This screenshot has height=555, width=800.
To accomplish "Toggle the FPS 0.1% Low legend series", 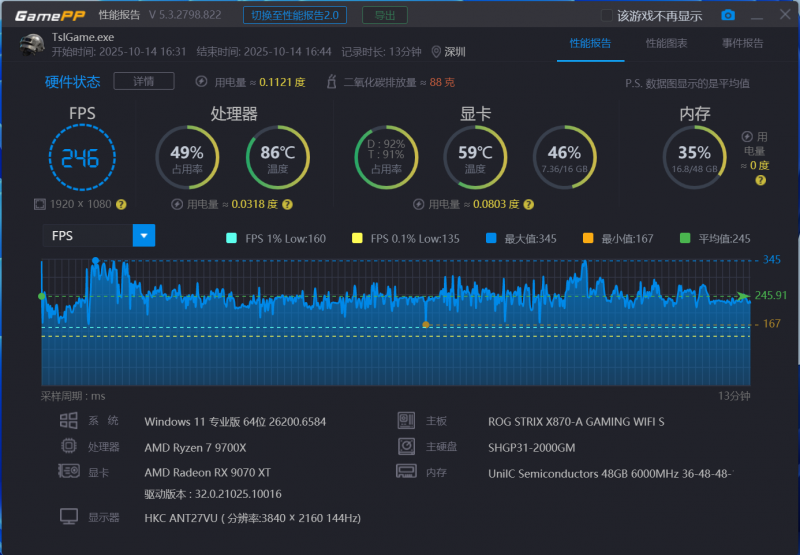I will (x=357, y=238).
